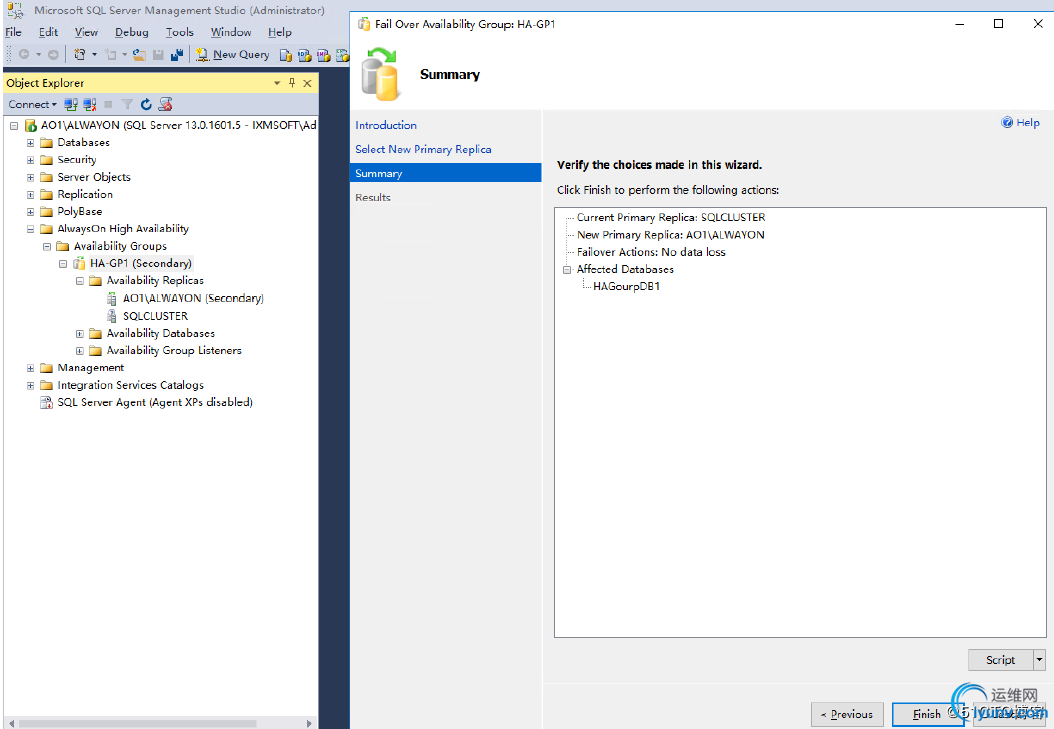Open the Help menu in menu bar

point(280,32)
